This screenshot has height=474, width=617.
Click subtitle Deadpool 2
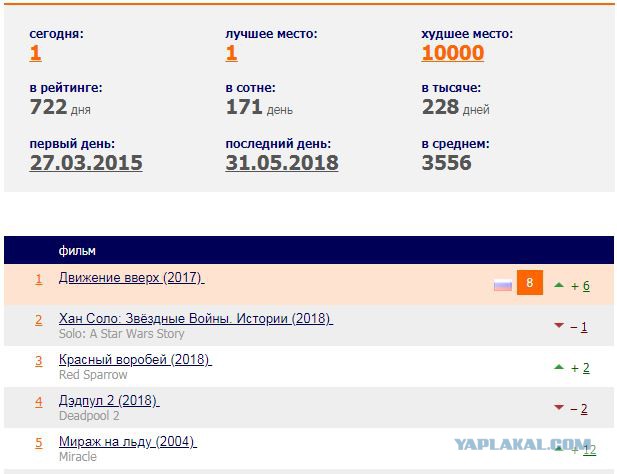coord(89,416)
